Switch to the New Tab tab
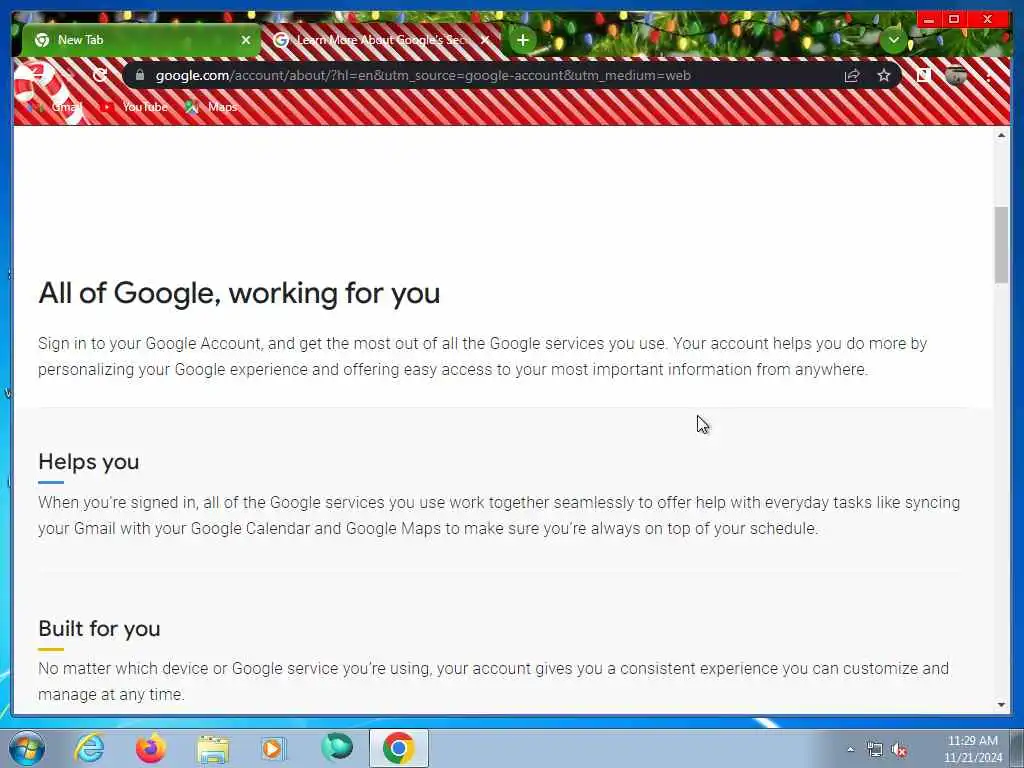 pyautogui.click(x=140, y=40)
